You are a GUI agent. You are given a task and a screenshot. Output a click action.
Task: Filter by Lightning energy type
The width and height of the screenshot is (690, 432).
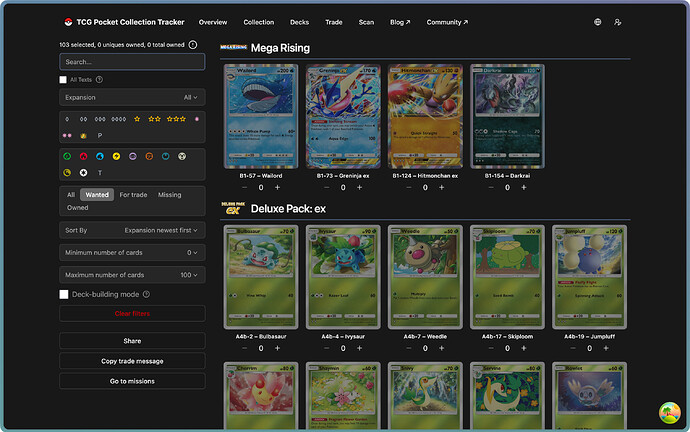116,156
